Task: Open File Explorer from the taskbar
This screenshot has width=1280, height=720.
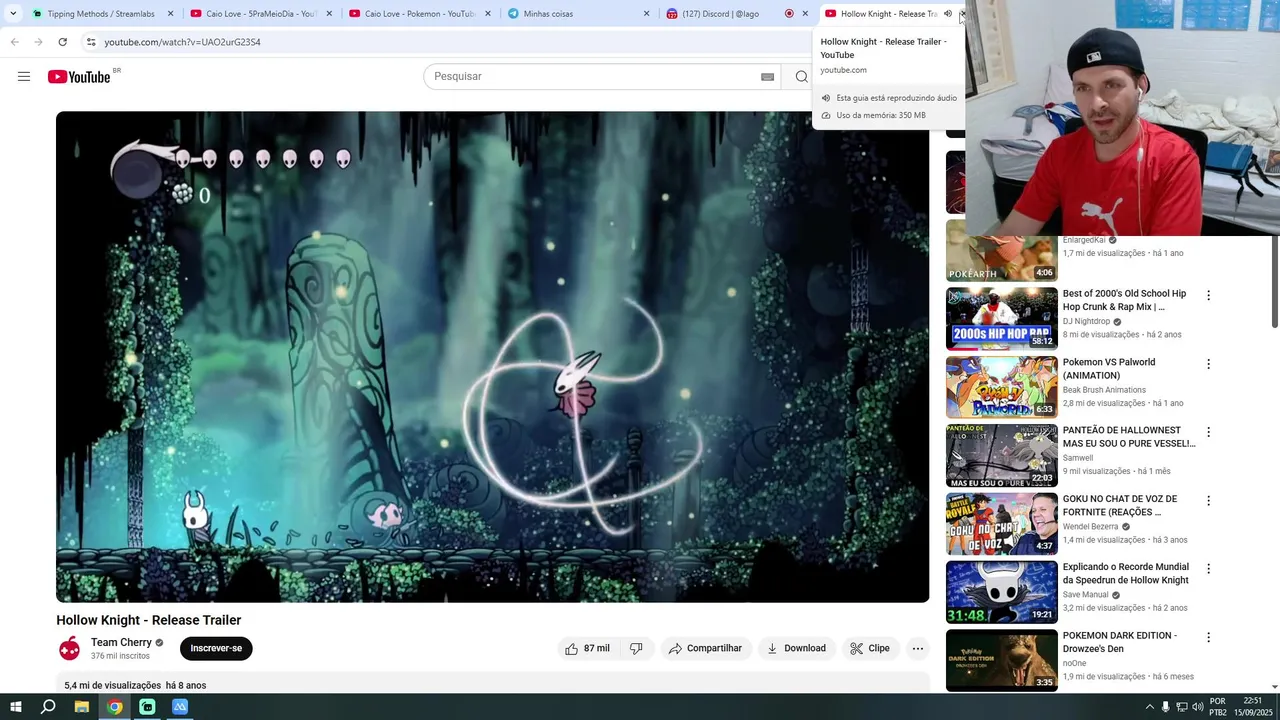Action: click(82, 707)
